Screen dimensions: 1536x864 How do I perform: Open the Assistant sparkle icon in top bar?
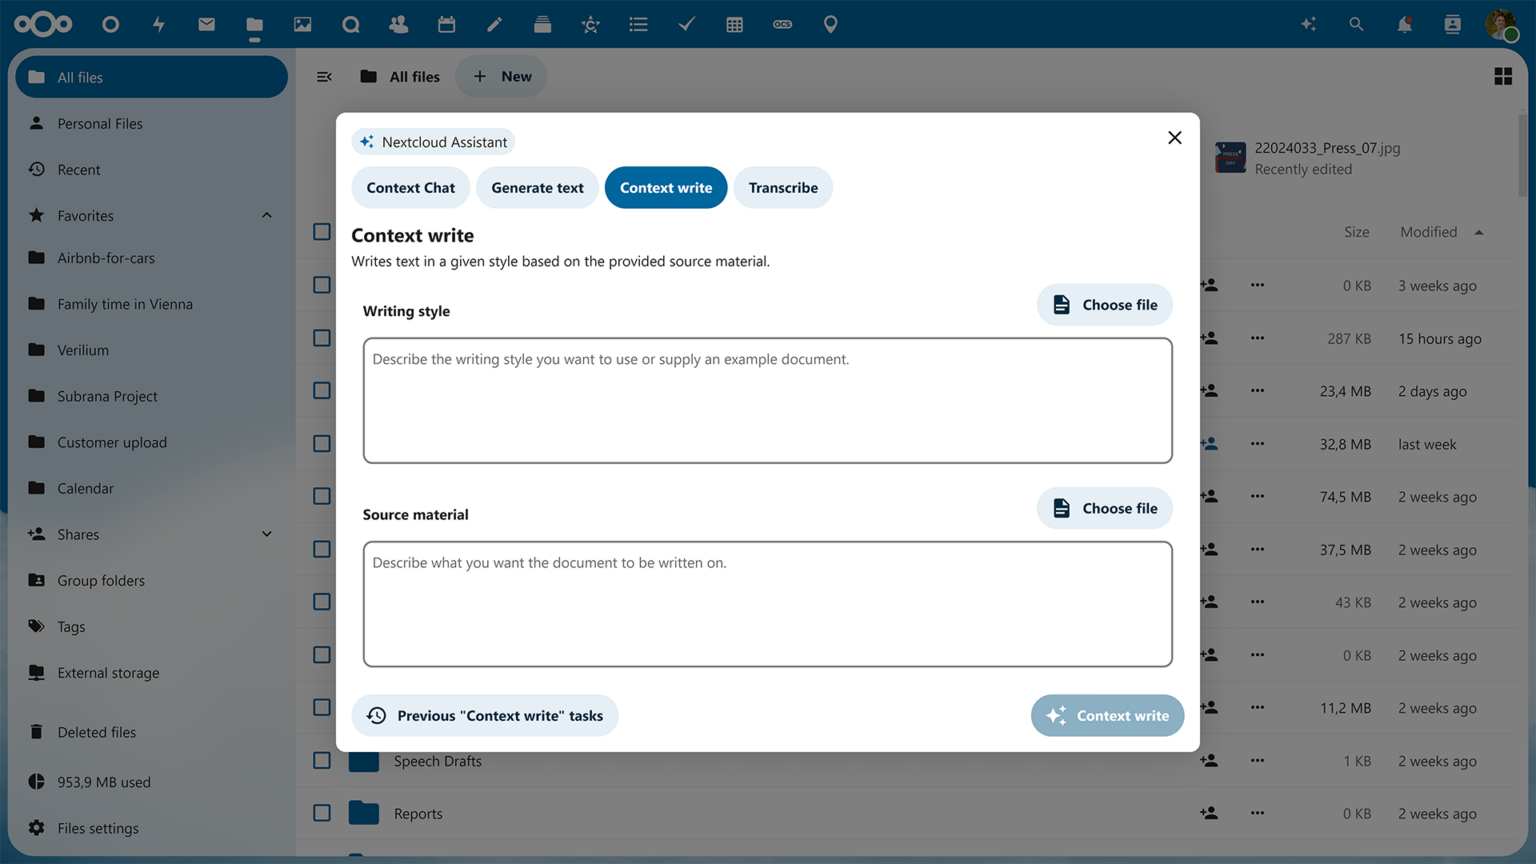click(x=1308, y=24)
